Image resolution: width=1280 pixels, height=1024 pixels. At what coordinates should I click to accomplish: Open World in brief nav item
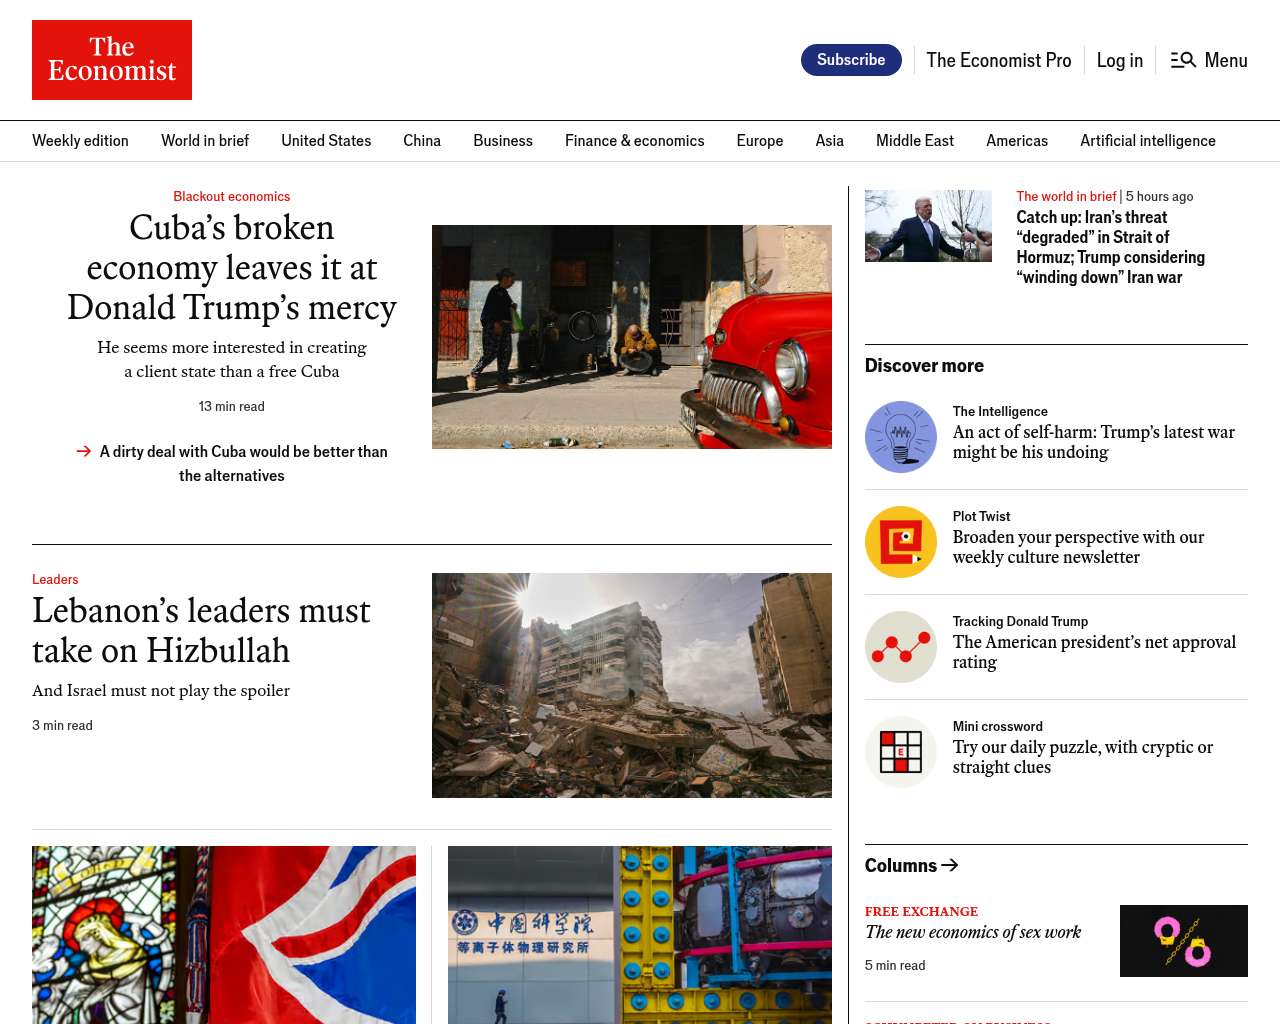pos(205,141)
